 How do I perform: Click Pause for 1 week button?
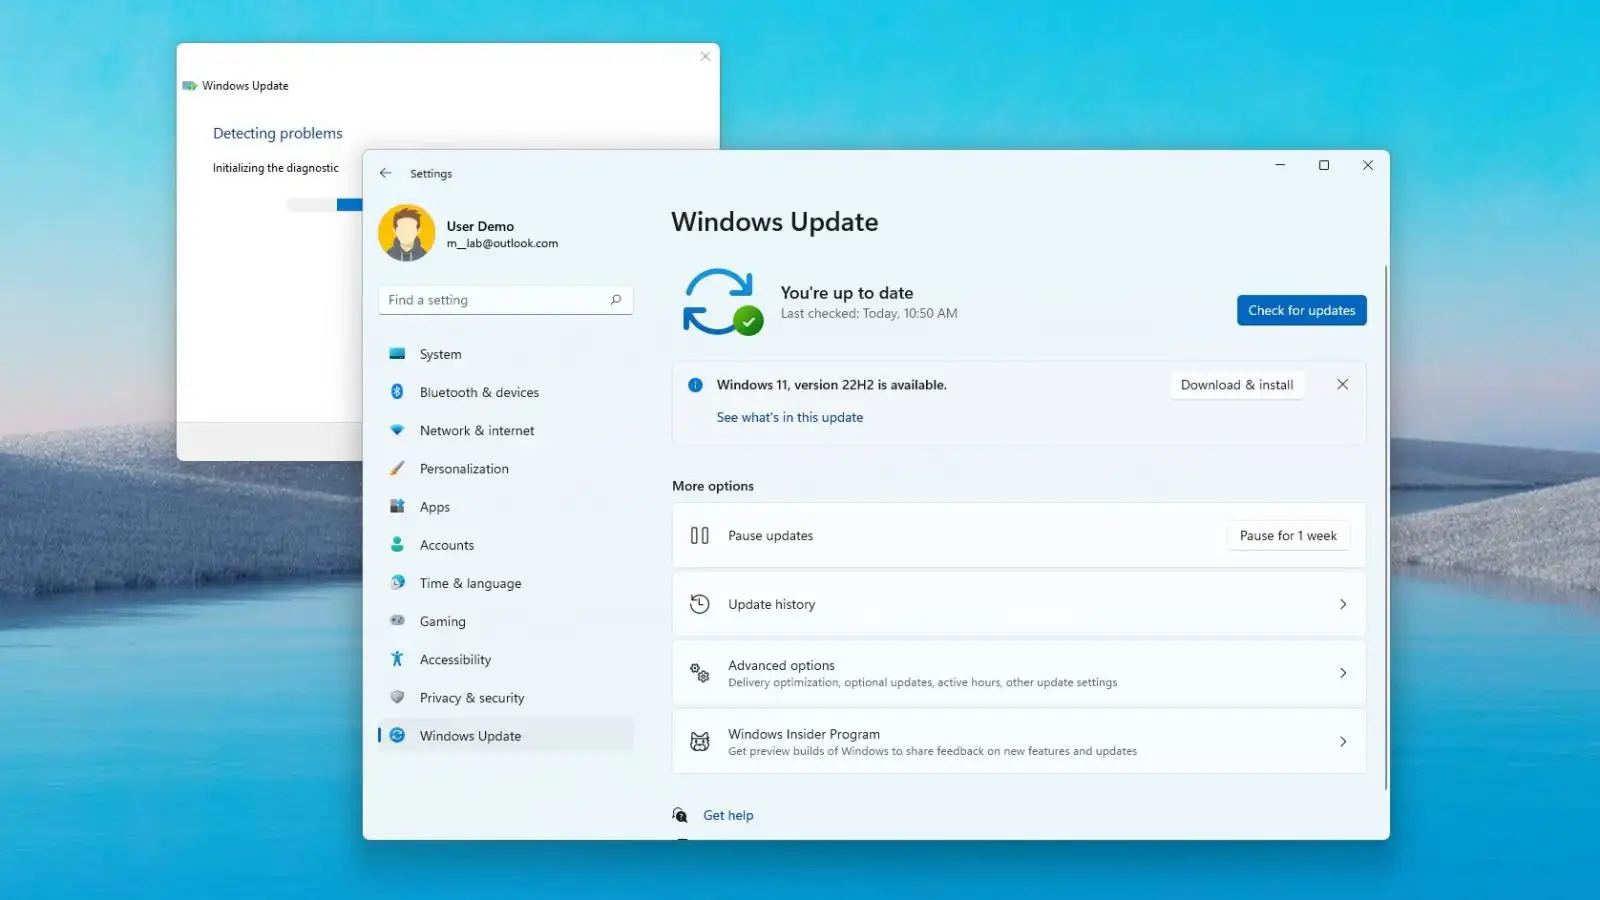(x=1288, y=536)
